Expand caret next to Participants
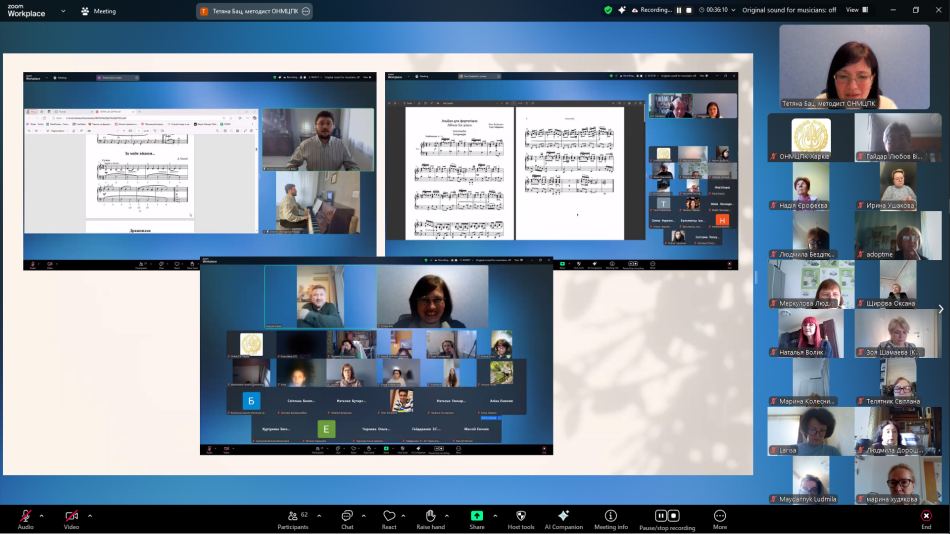 click(319, 516)
